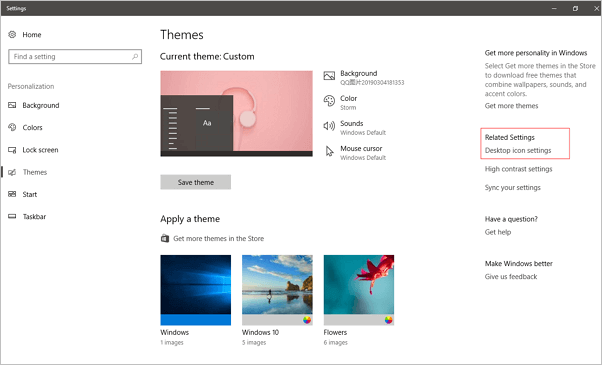Click the search magnifier icon
Viewport: 602px width, 365px height.
click(x=135, y=56)
